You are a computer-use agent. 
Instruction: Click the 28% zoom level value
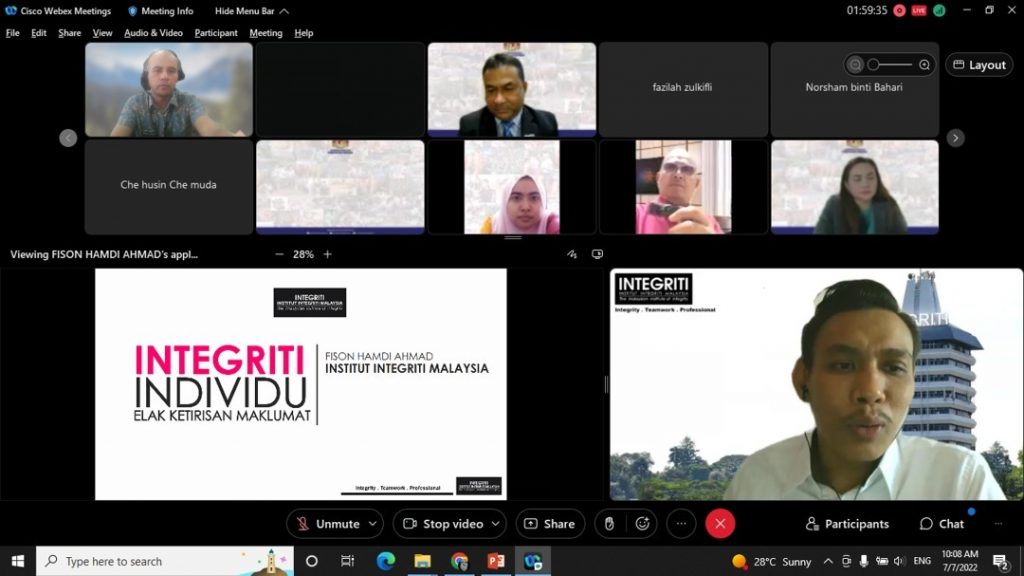303,254
